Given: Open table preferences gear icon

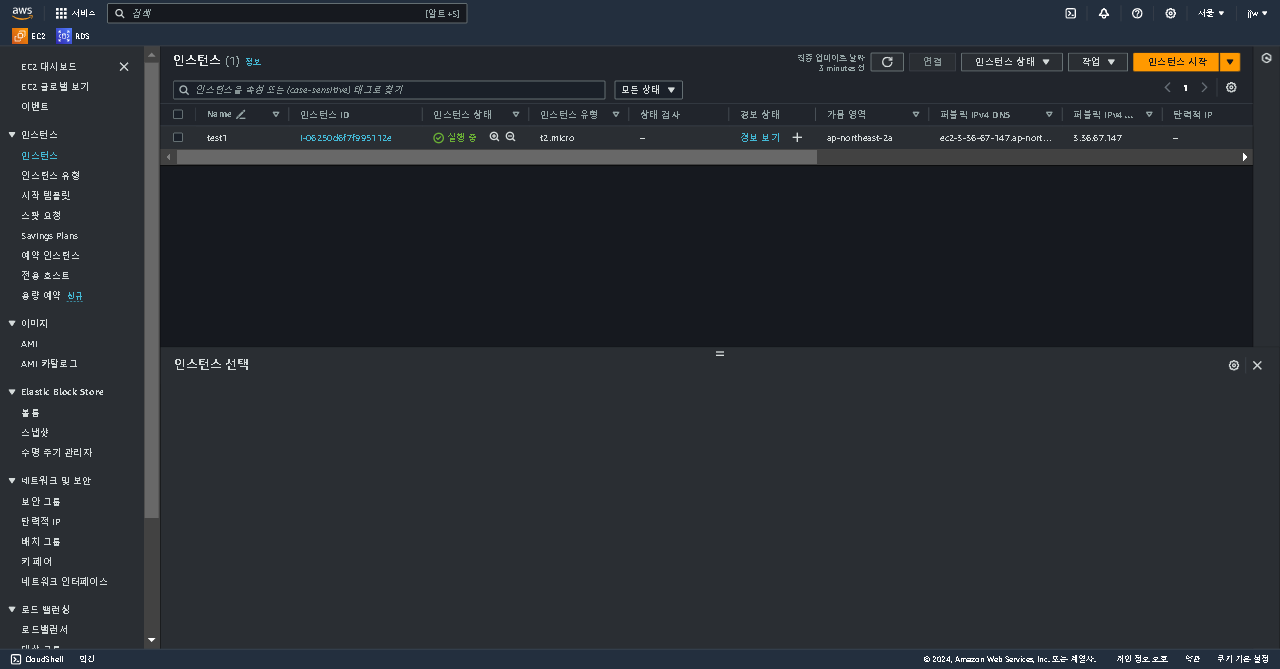Looking at the screenshot, I should (x=1231, y=88).
